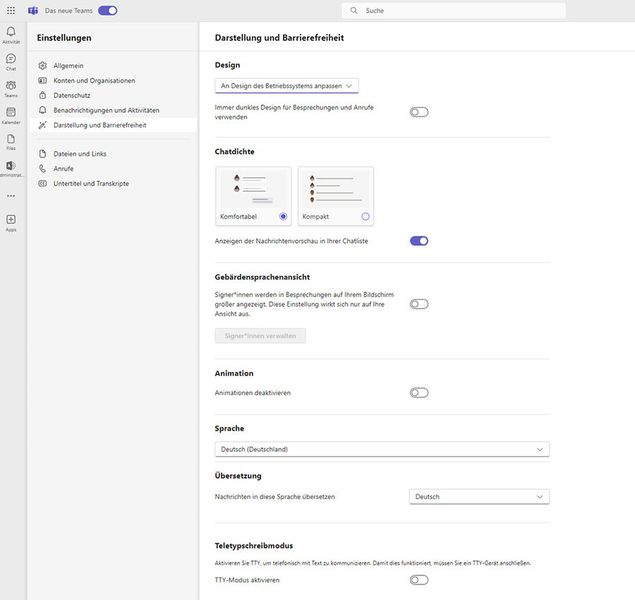635x600 pixels.
Task: Disable the Nachrichtenvorschau in Chatliste toggle
Action: point(419,241)
